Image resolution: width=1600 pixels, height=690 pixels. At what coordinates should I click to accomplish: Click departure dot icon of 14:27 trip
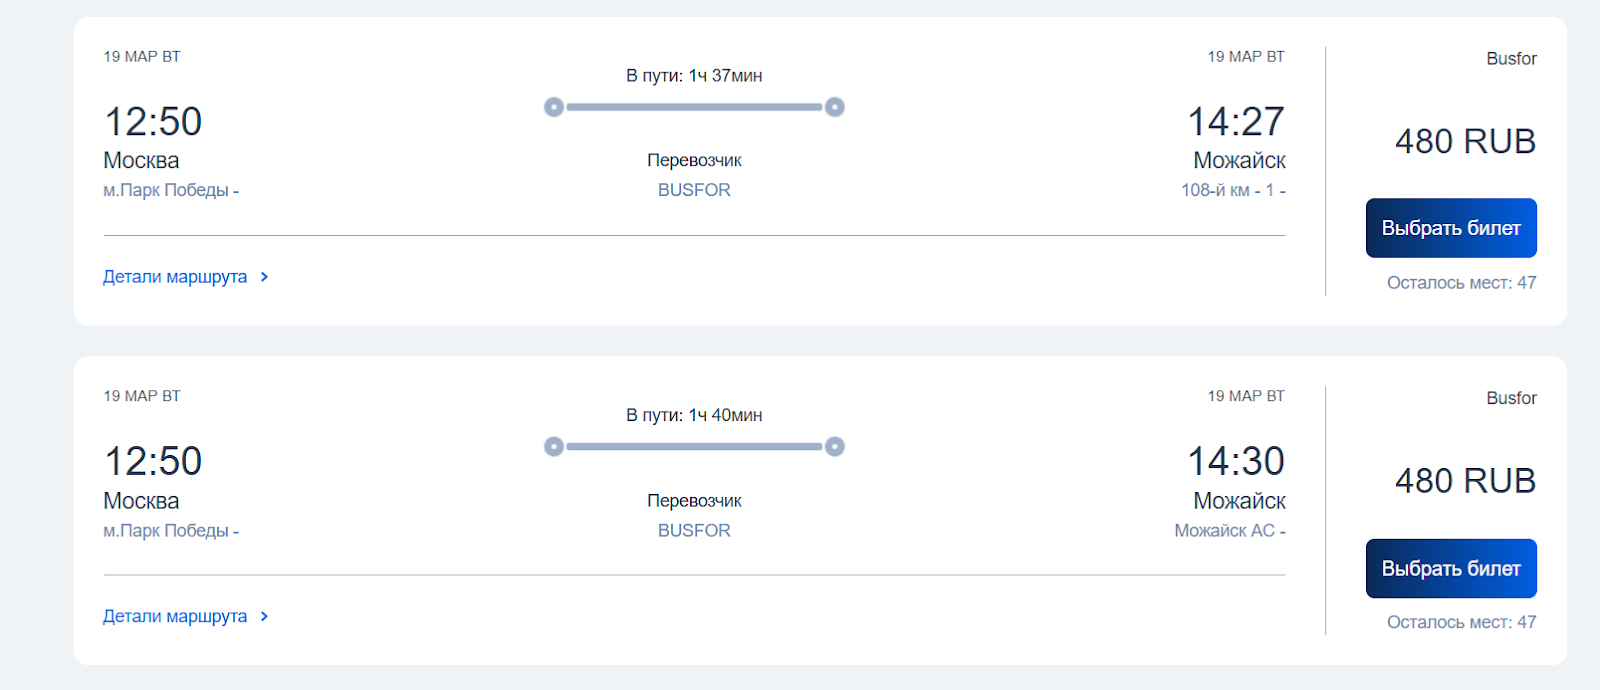554,107
